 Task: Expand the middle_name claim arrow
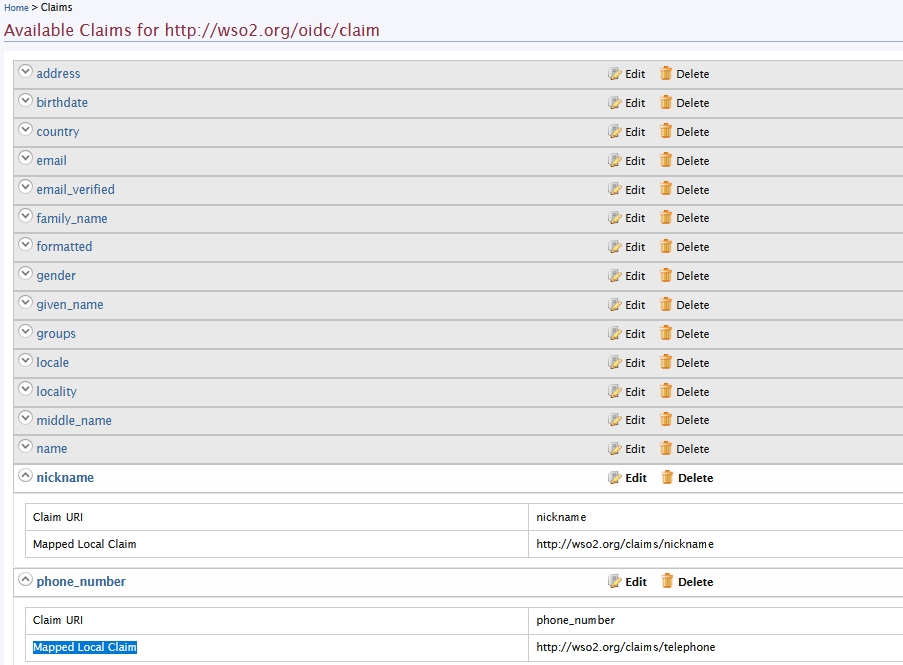click(26, 419)
